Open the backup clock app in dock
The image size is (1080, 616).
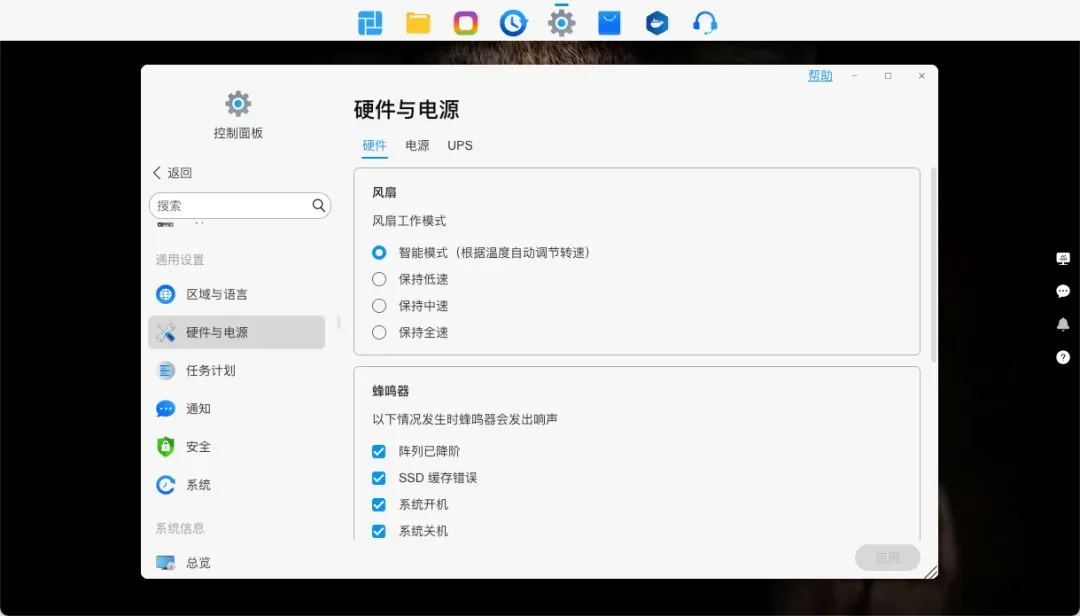point(513,23)
